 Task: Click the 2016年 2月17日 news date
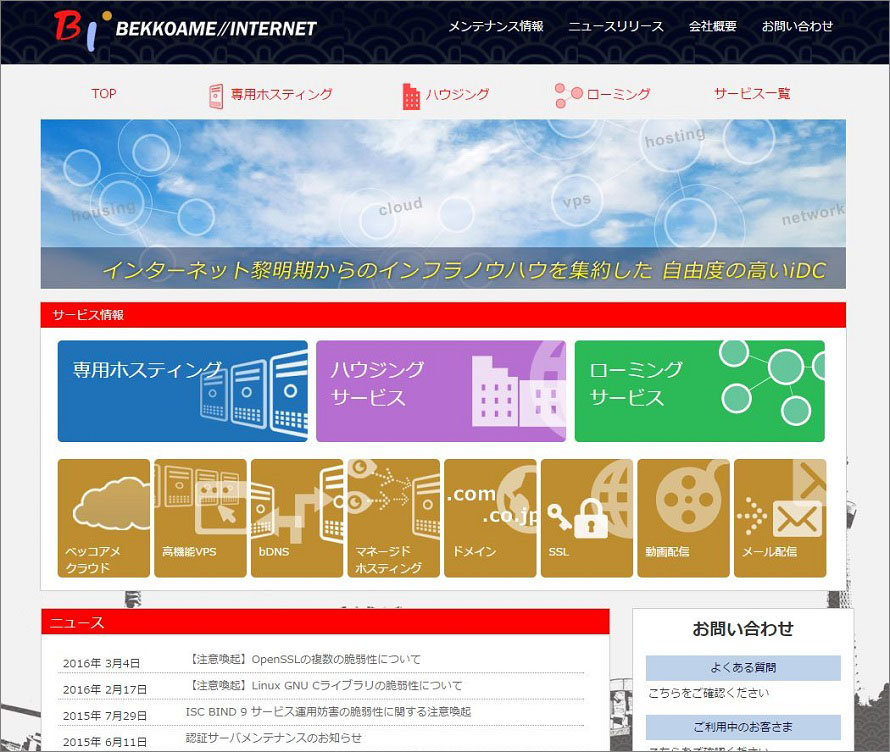(x=104, y=690)
